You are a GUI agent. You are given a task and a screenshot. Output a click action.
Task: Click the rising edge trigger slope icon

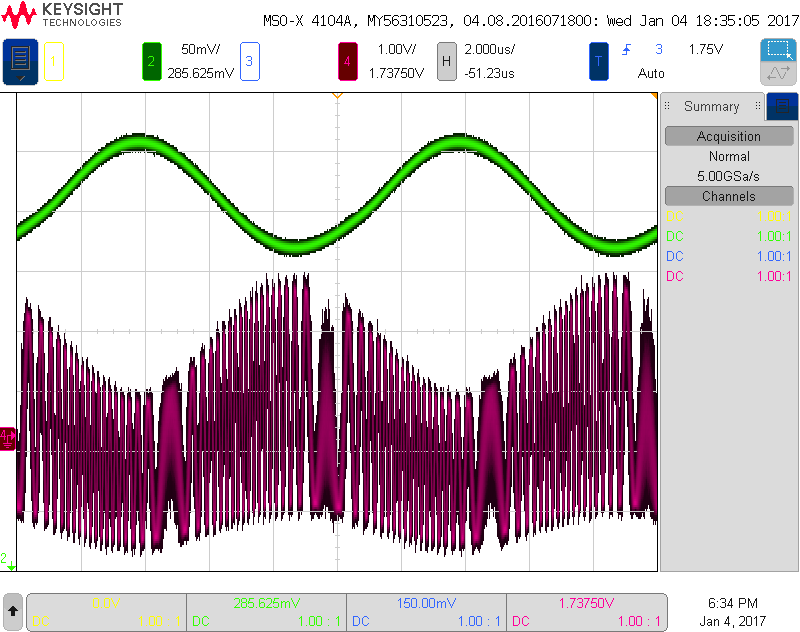tap(627, 49)
